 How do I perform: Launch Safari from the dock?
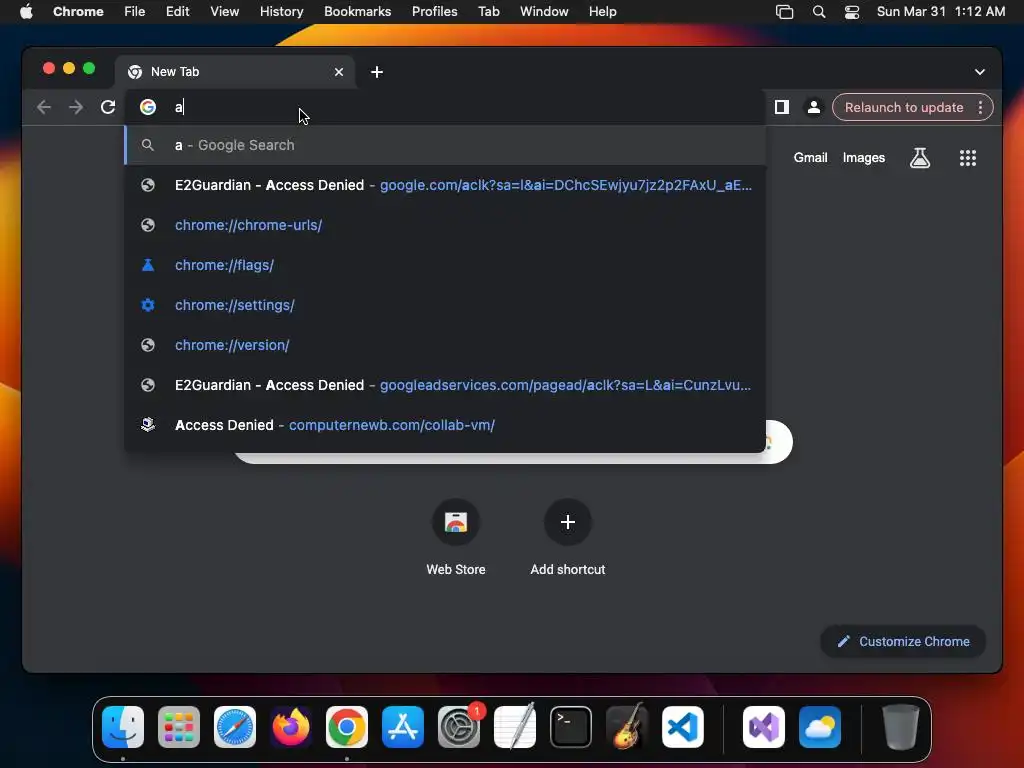[x=235, y=727]
